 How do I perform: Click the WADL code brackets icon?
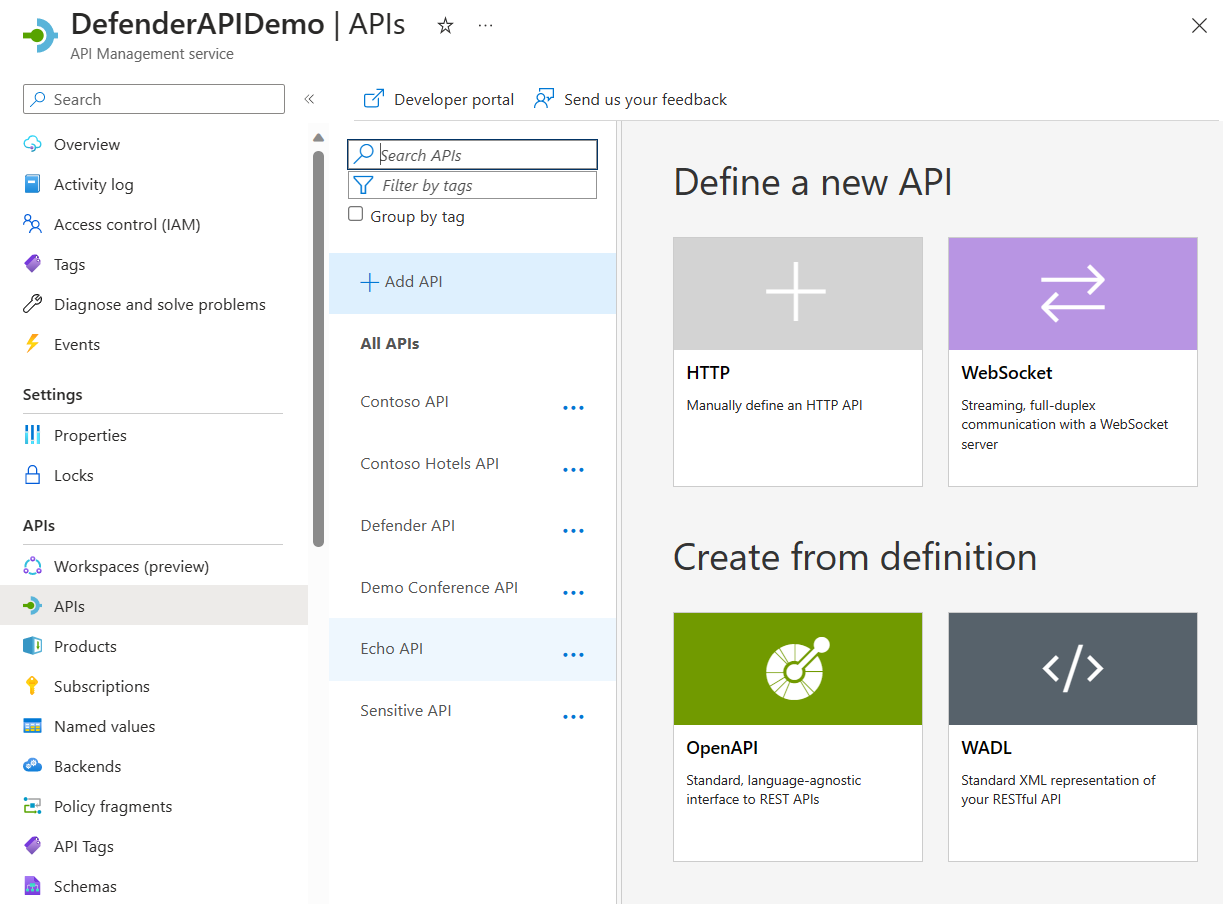1072,668
